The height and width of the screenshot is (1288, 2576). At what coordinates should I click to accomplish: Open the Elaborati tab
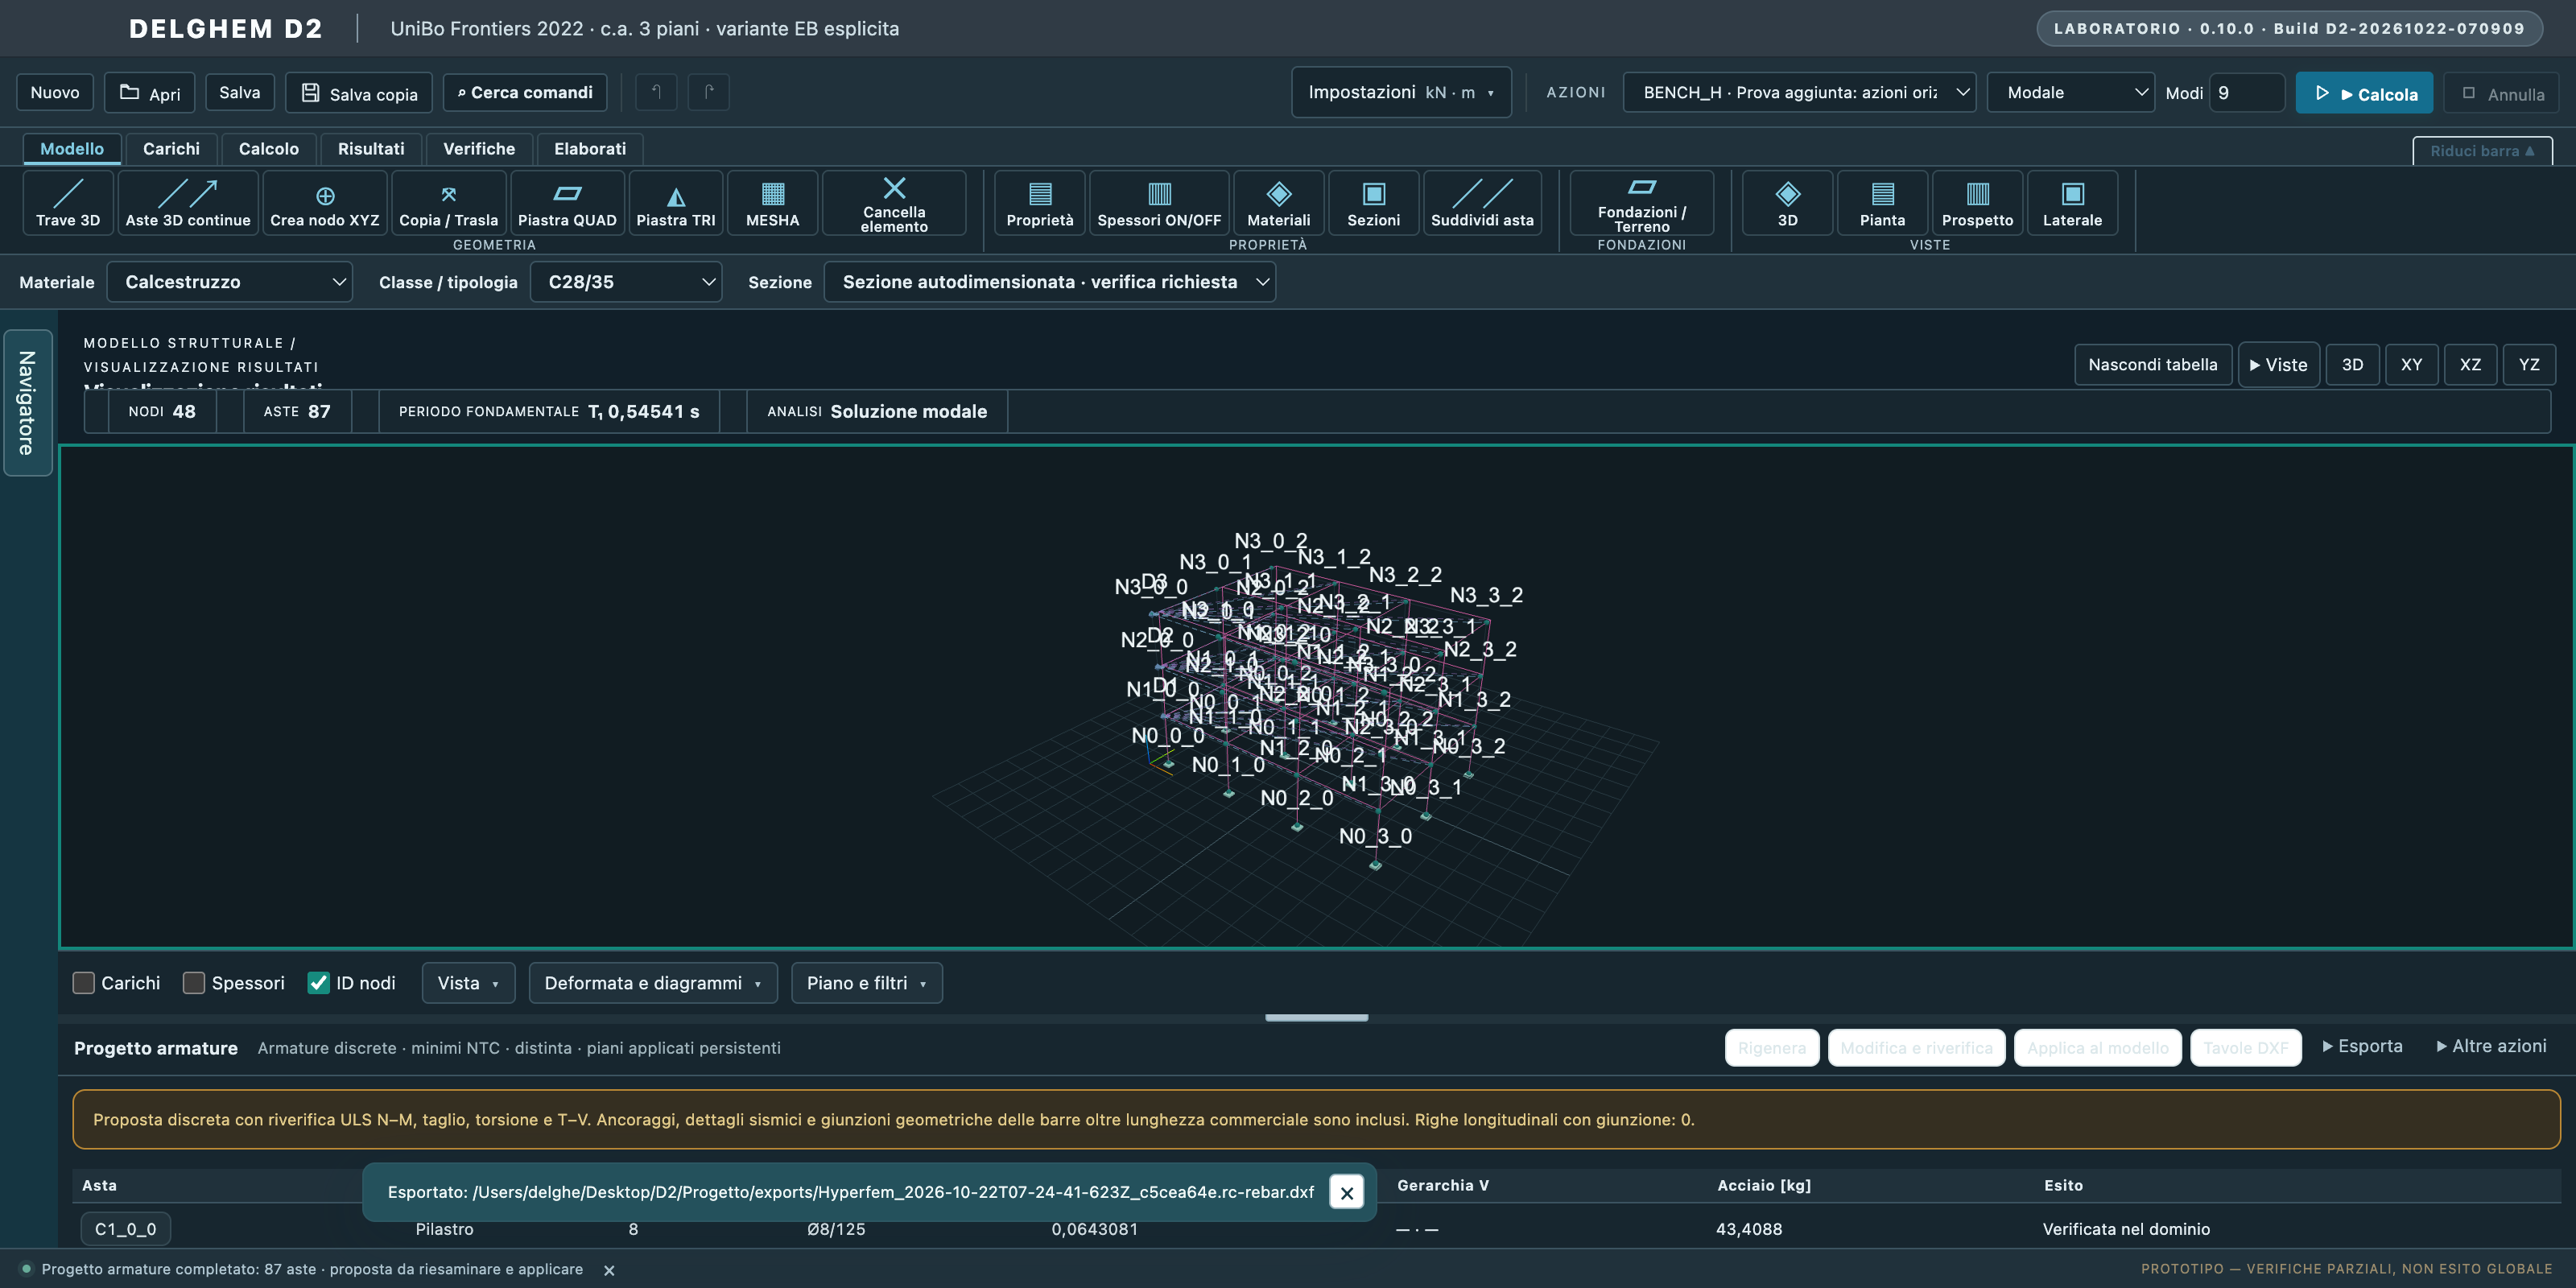(x=590, y=149)
